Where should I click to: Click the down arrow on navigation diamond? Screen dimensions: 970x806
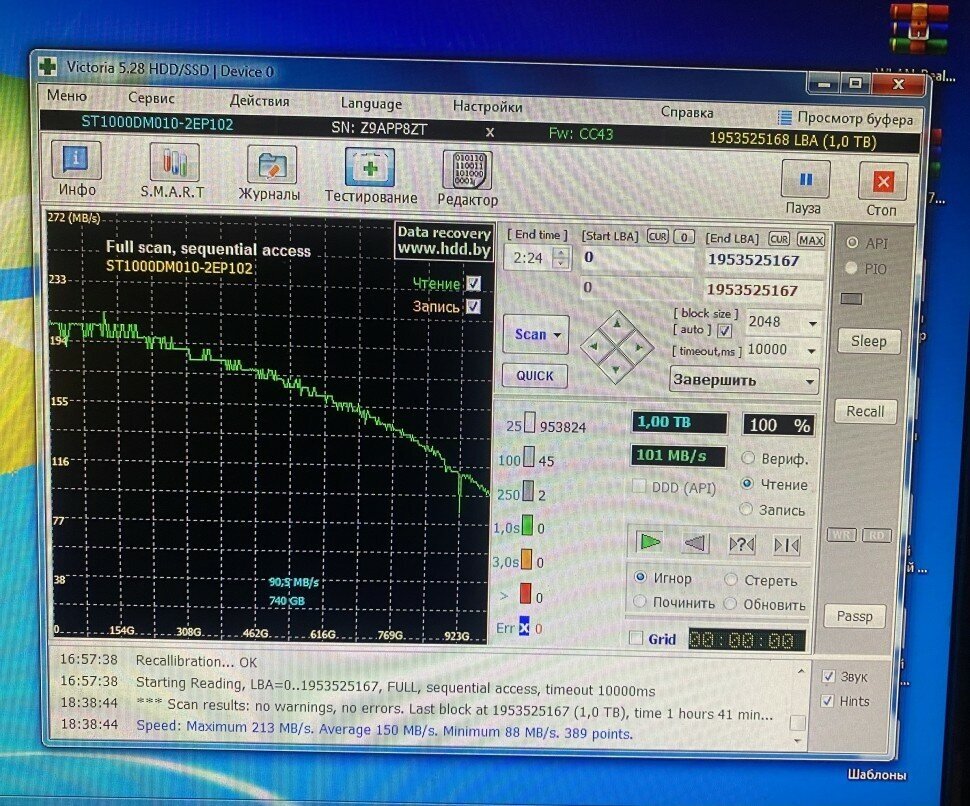(616, 369)
